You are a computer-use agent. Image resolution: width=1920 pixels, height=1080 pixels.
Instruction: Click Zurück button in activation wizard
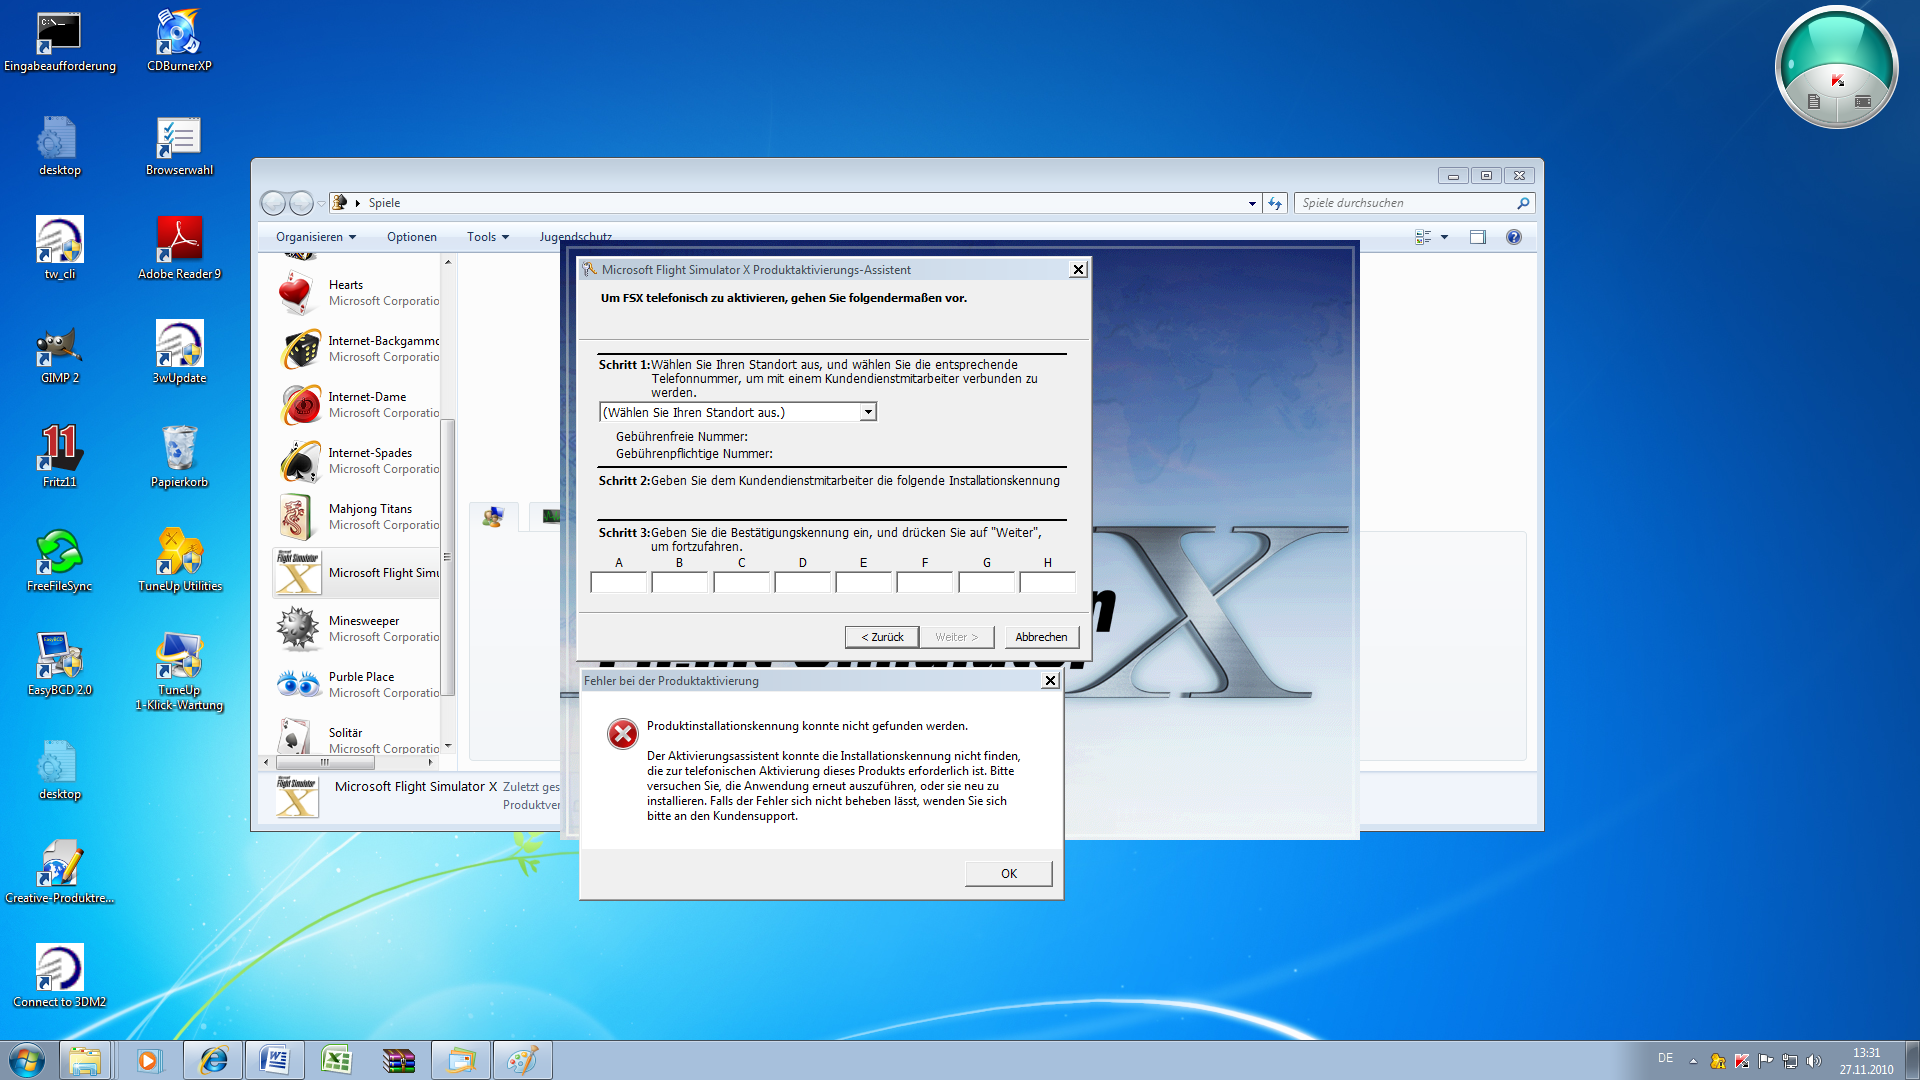[882, 637]
